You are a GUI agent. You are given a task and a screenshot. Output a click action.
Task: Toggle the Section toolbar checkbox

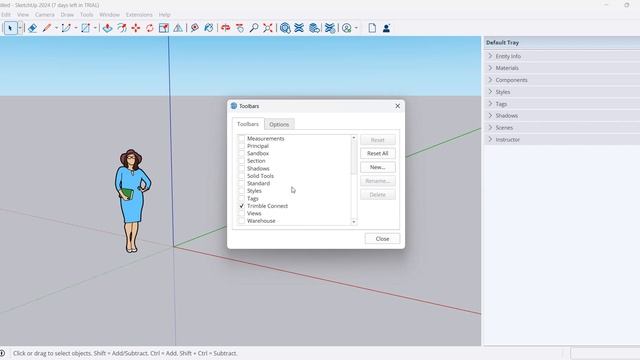pyautogui.click(x=242, y=161)
